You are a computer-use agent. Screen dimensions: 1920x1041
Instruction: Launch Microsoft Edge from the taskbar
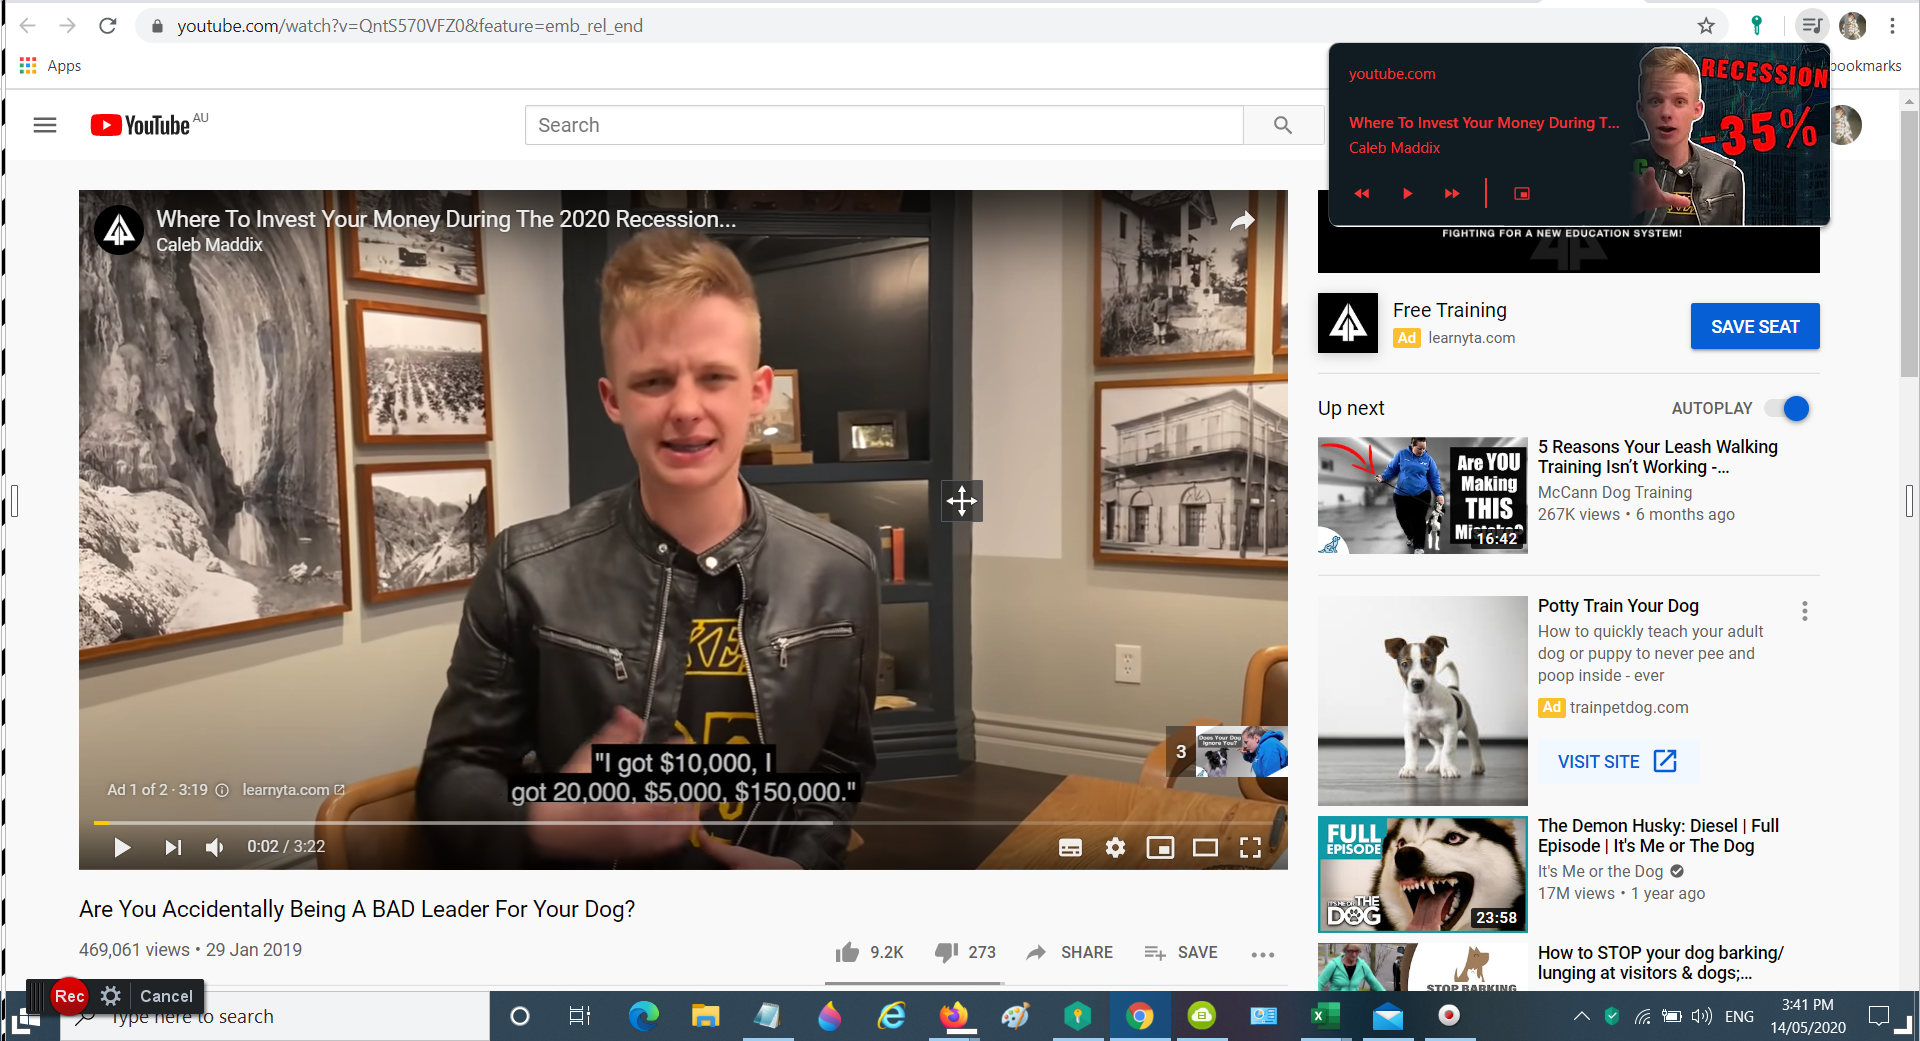pyautogui.click(x=644, y=1016)
